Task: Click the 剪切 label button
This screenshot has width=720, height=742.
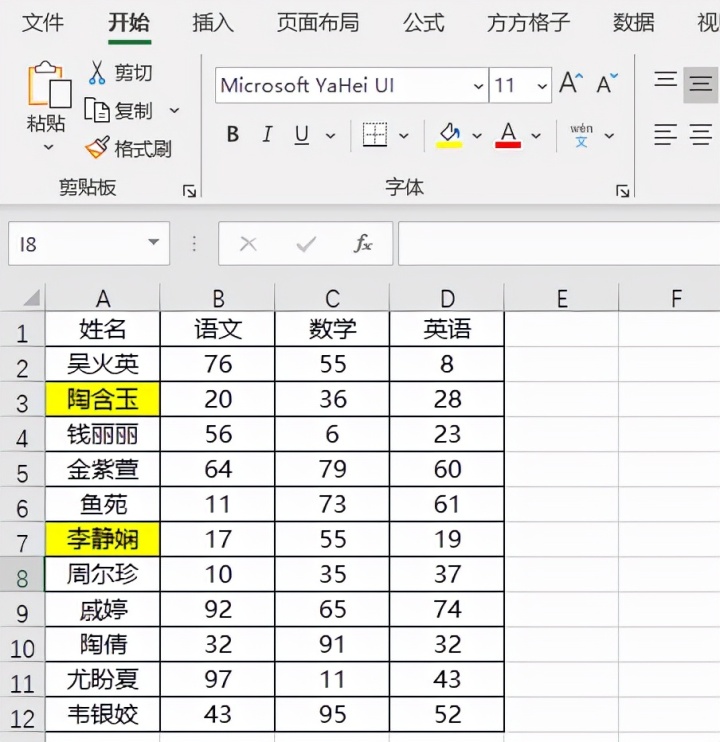Action: point(133,73)
